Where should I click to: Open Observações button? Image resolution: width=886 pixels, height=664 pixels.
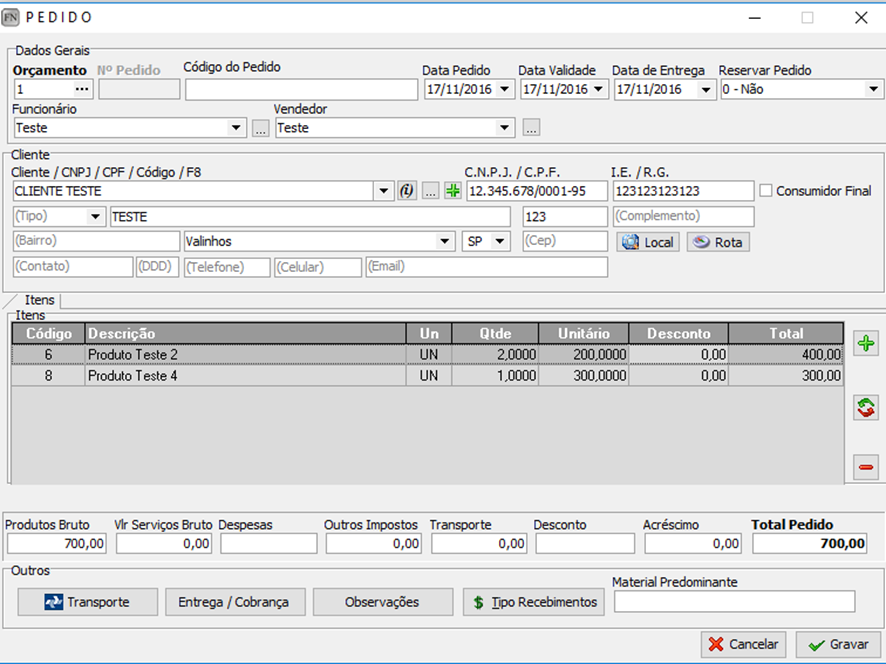(383, 602)
